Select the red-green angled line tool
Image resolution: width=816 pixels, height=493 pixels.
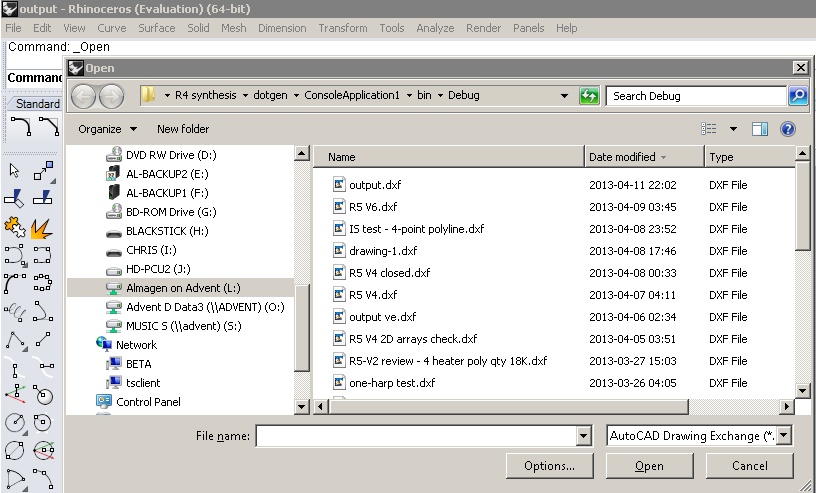click(x=16, y=394)
